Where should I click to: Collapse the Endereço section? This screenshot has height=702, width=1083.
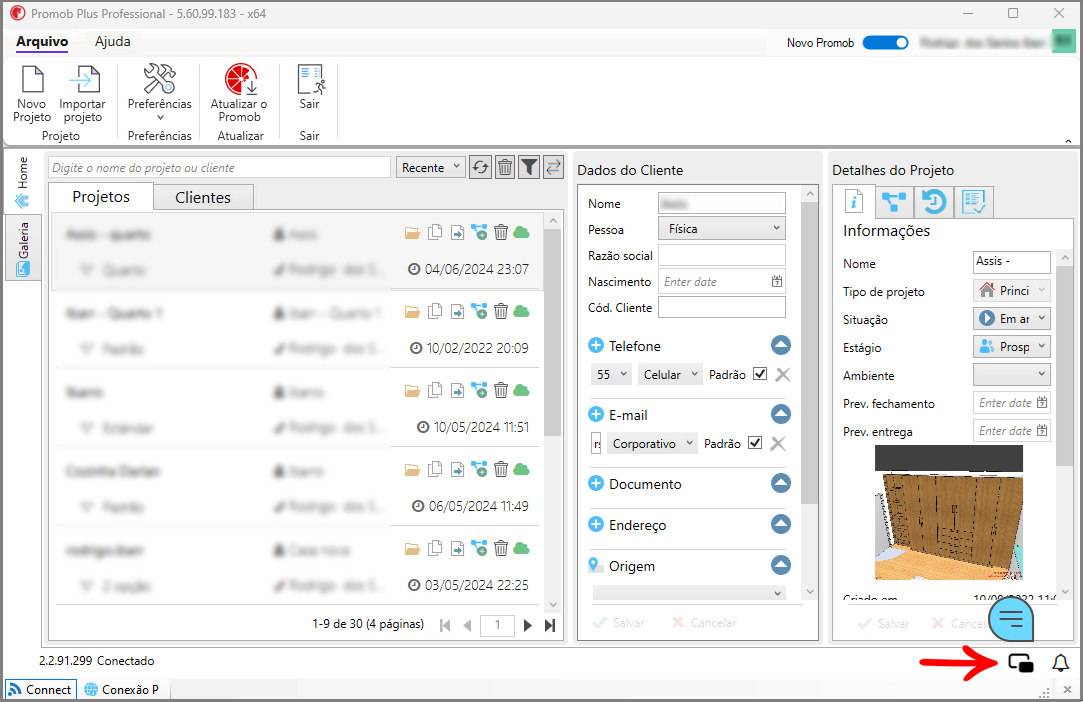point(780,524)
